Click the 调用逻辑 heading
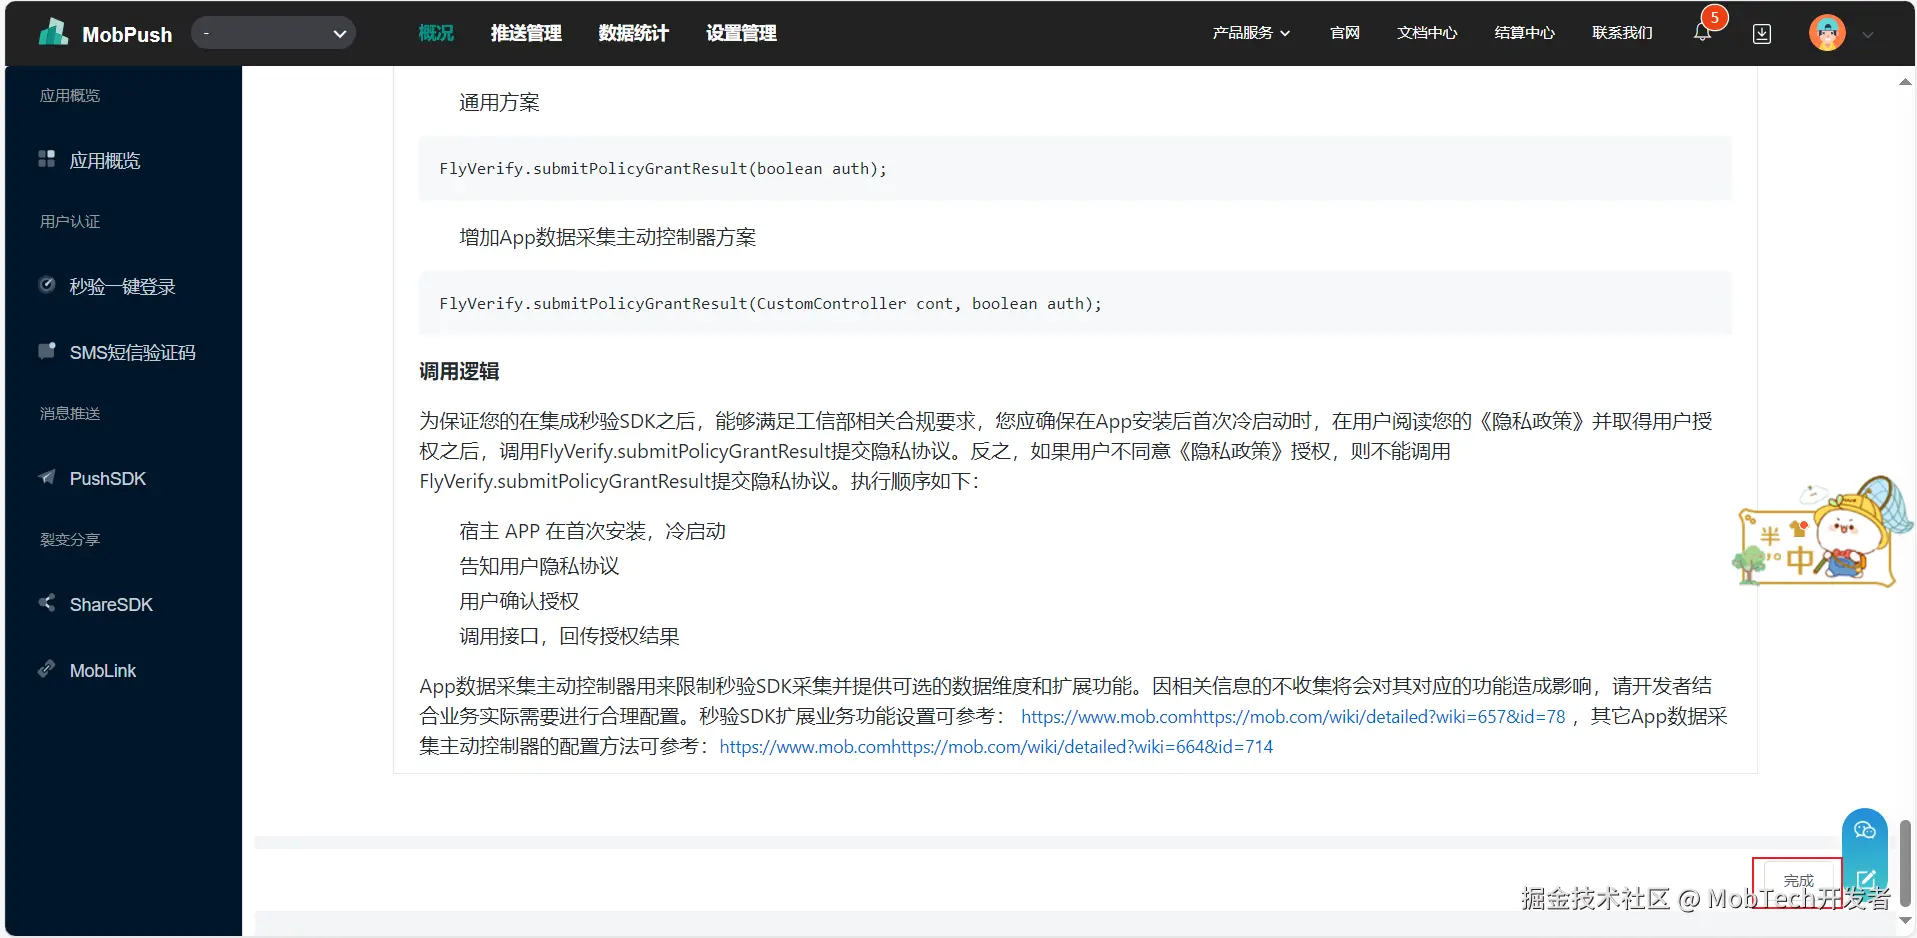The image size is (1917, 938). coord(459,371)
